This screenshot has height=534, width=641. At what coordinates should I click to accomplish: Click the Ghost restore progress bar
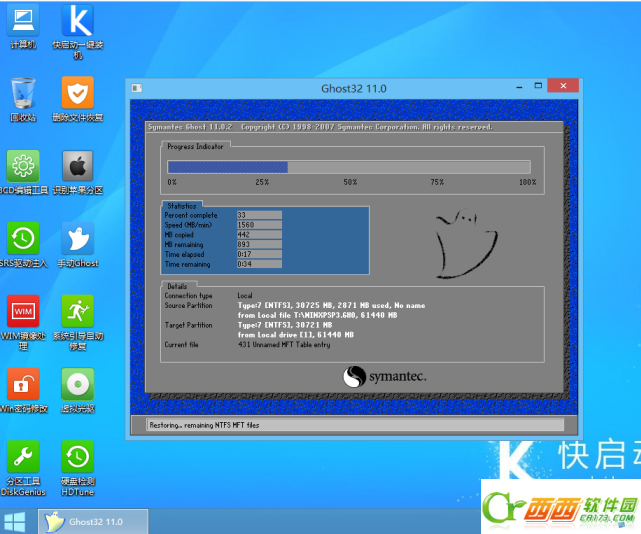click(x=349, y=167)
